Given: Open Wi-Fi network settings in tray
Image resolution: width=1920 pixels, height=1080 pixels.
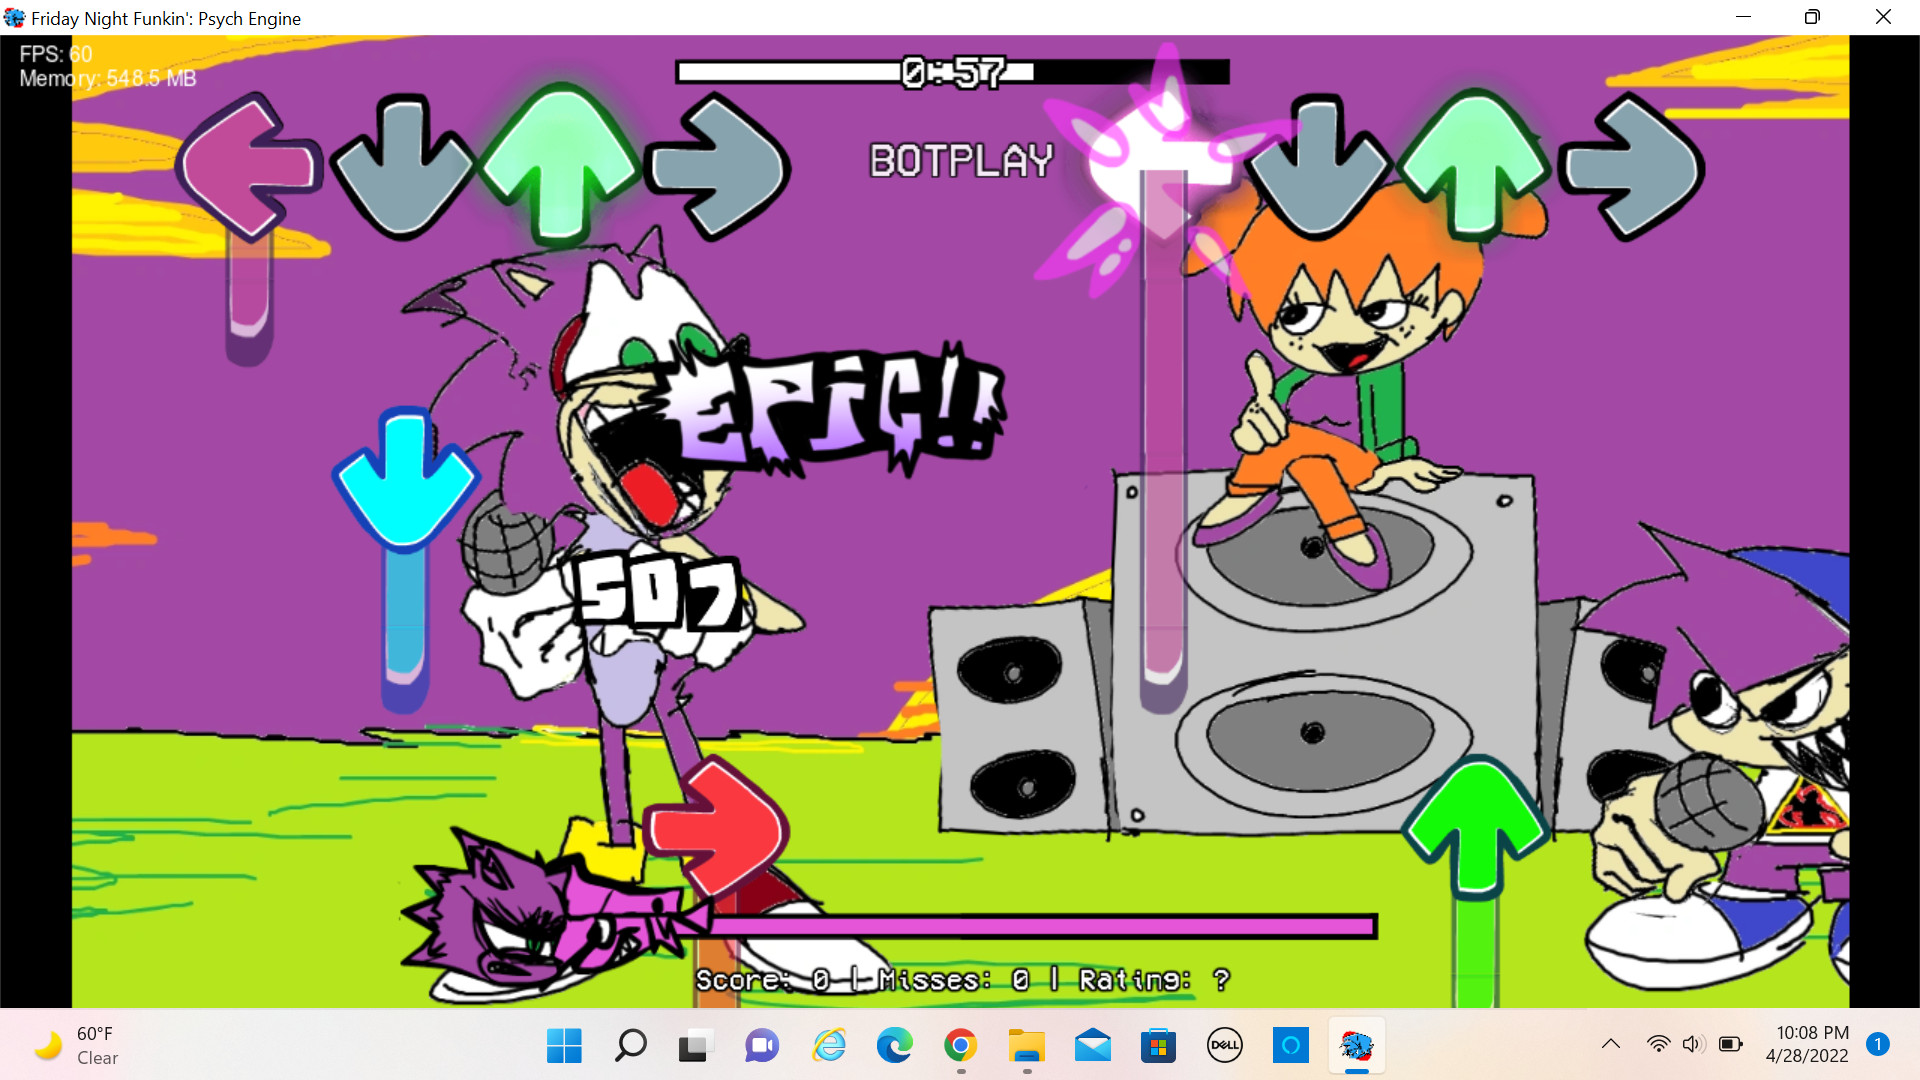Looking at the screenshot, I should coord(1658,1044).
